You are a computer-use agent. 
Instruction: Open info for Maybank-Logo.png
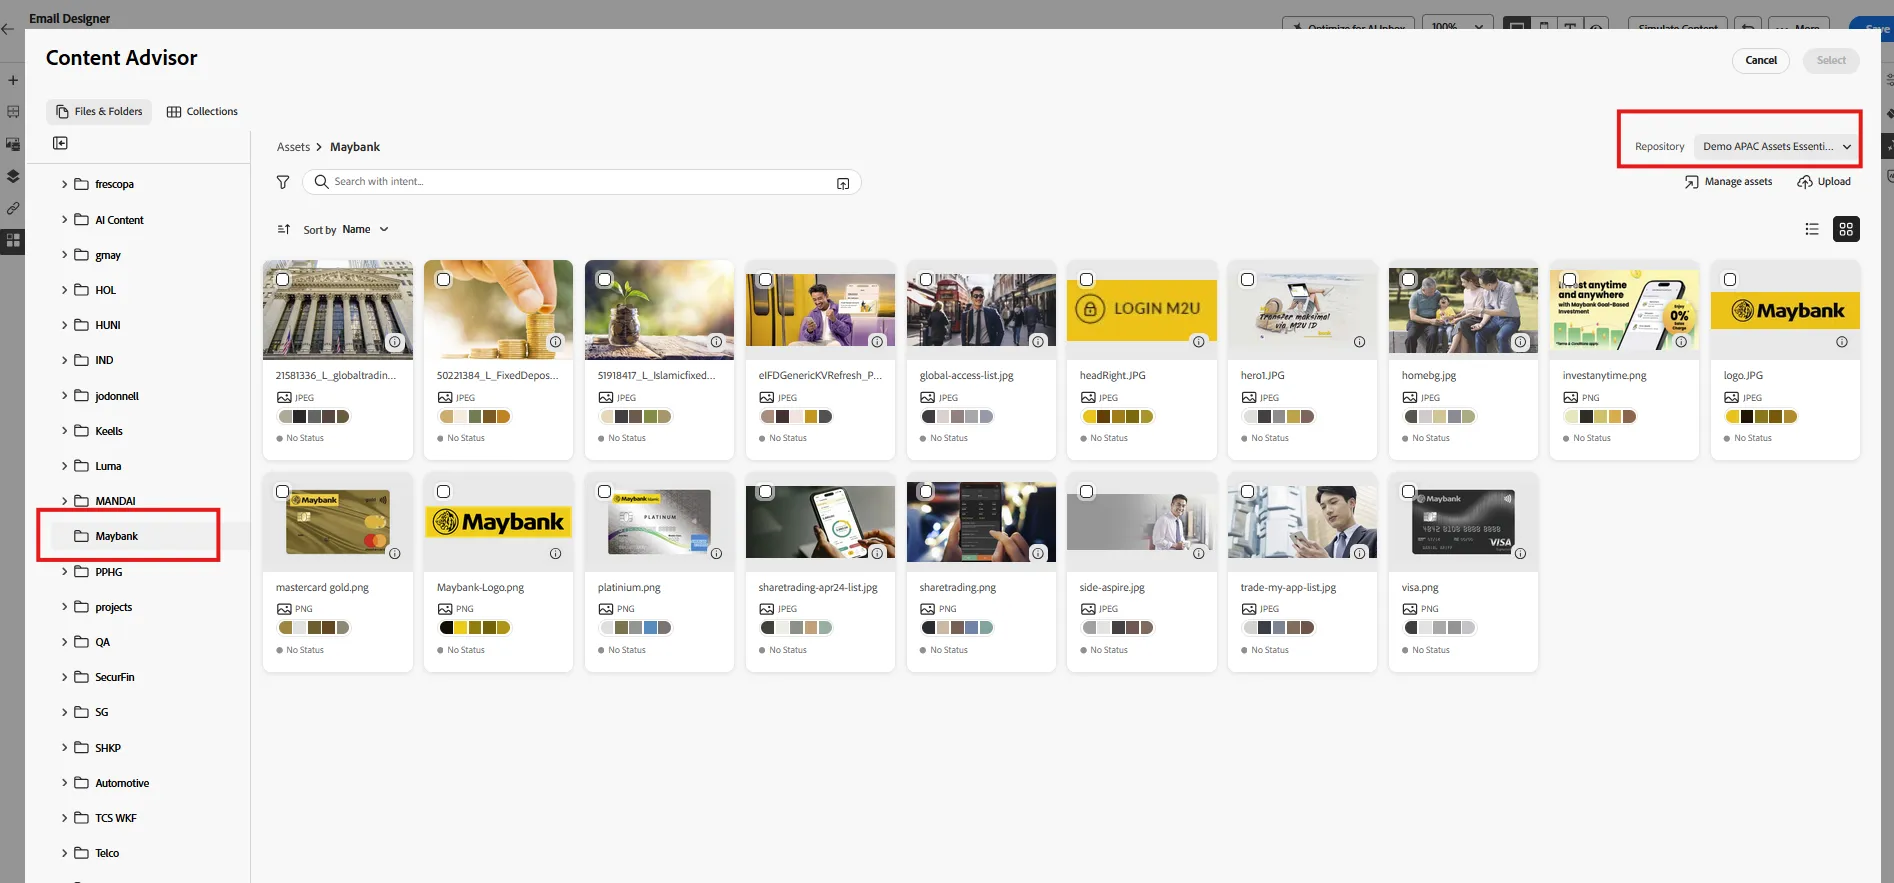pos(555,554)
